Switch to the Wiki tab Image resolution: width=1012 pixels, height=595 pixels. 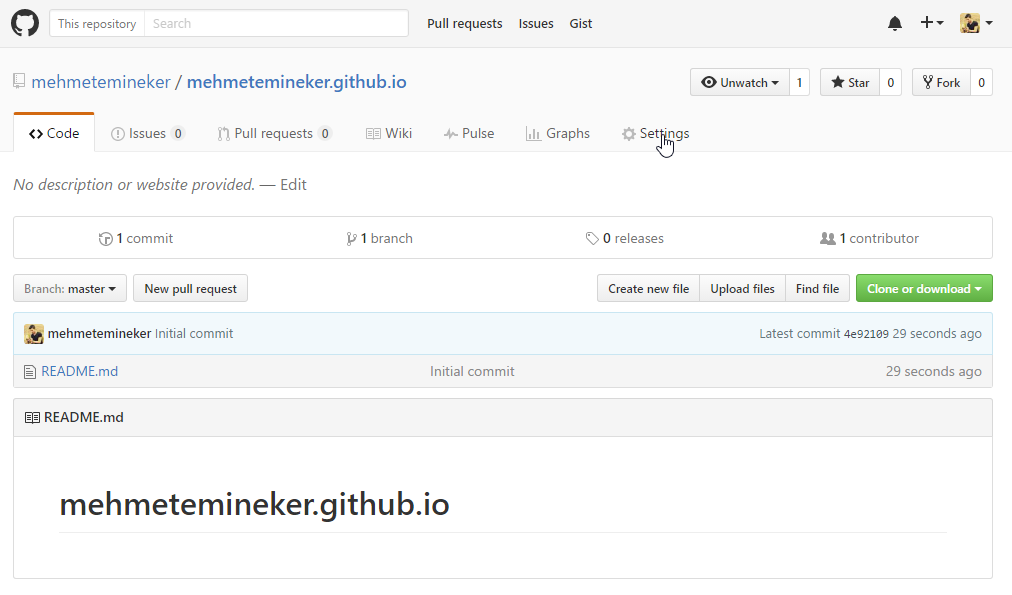point(389,133)
